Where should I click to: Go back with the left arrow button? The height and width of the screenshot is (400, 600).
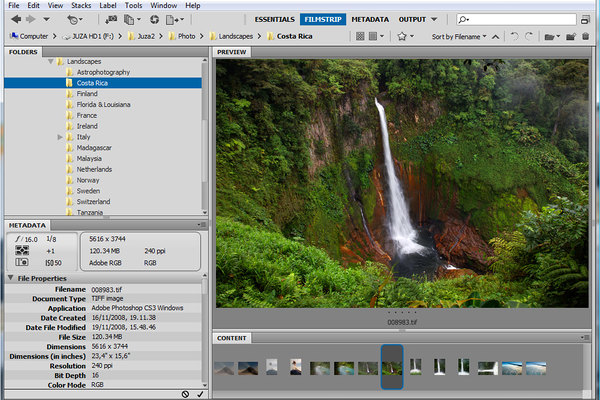pyautogui.click(x=16, y=19)
